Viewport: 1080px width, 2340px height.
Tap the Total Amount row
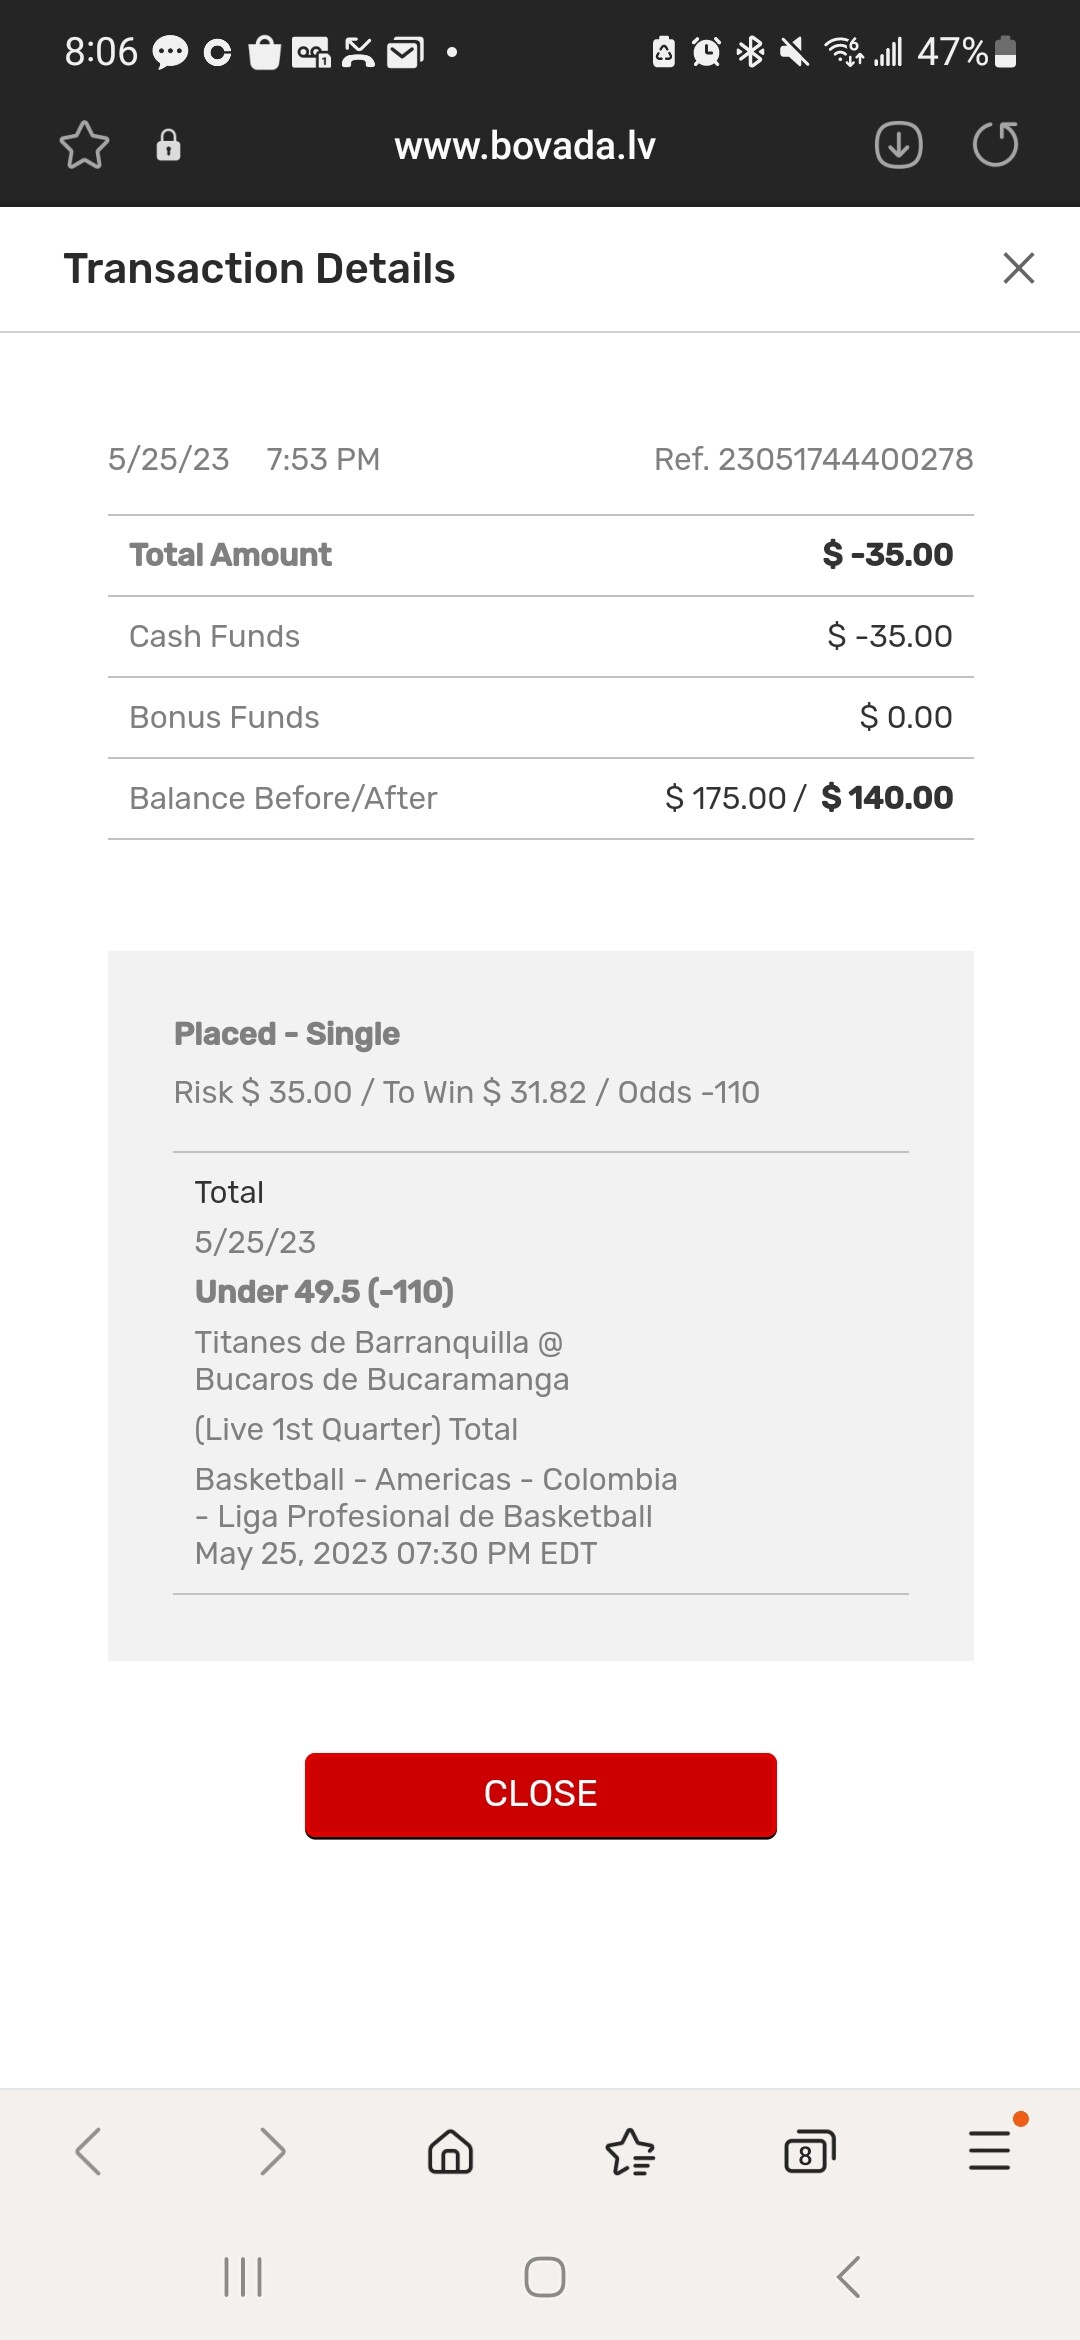point(540,555)
